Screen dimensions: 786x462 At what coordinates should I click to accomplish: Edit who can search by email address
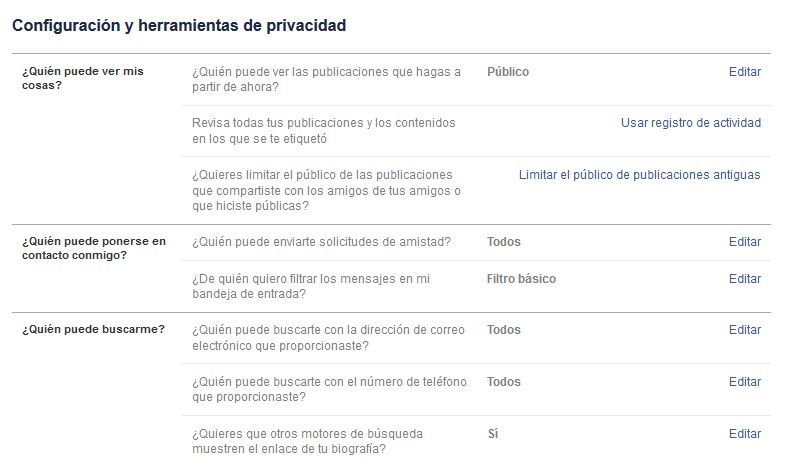[744, 330]
